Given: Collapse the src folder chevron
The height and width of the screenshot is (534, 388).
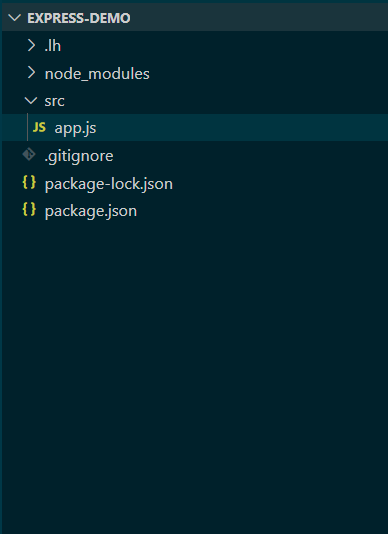Looking at the screenshot, I should click(x=31, y=100).
